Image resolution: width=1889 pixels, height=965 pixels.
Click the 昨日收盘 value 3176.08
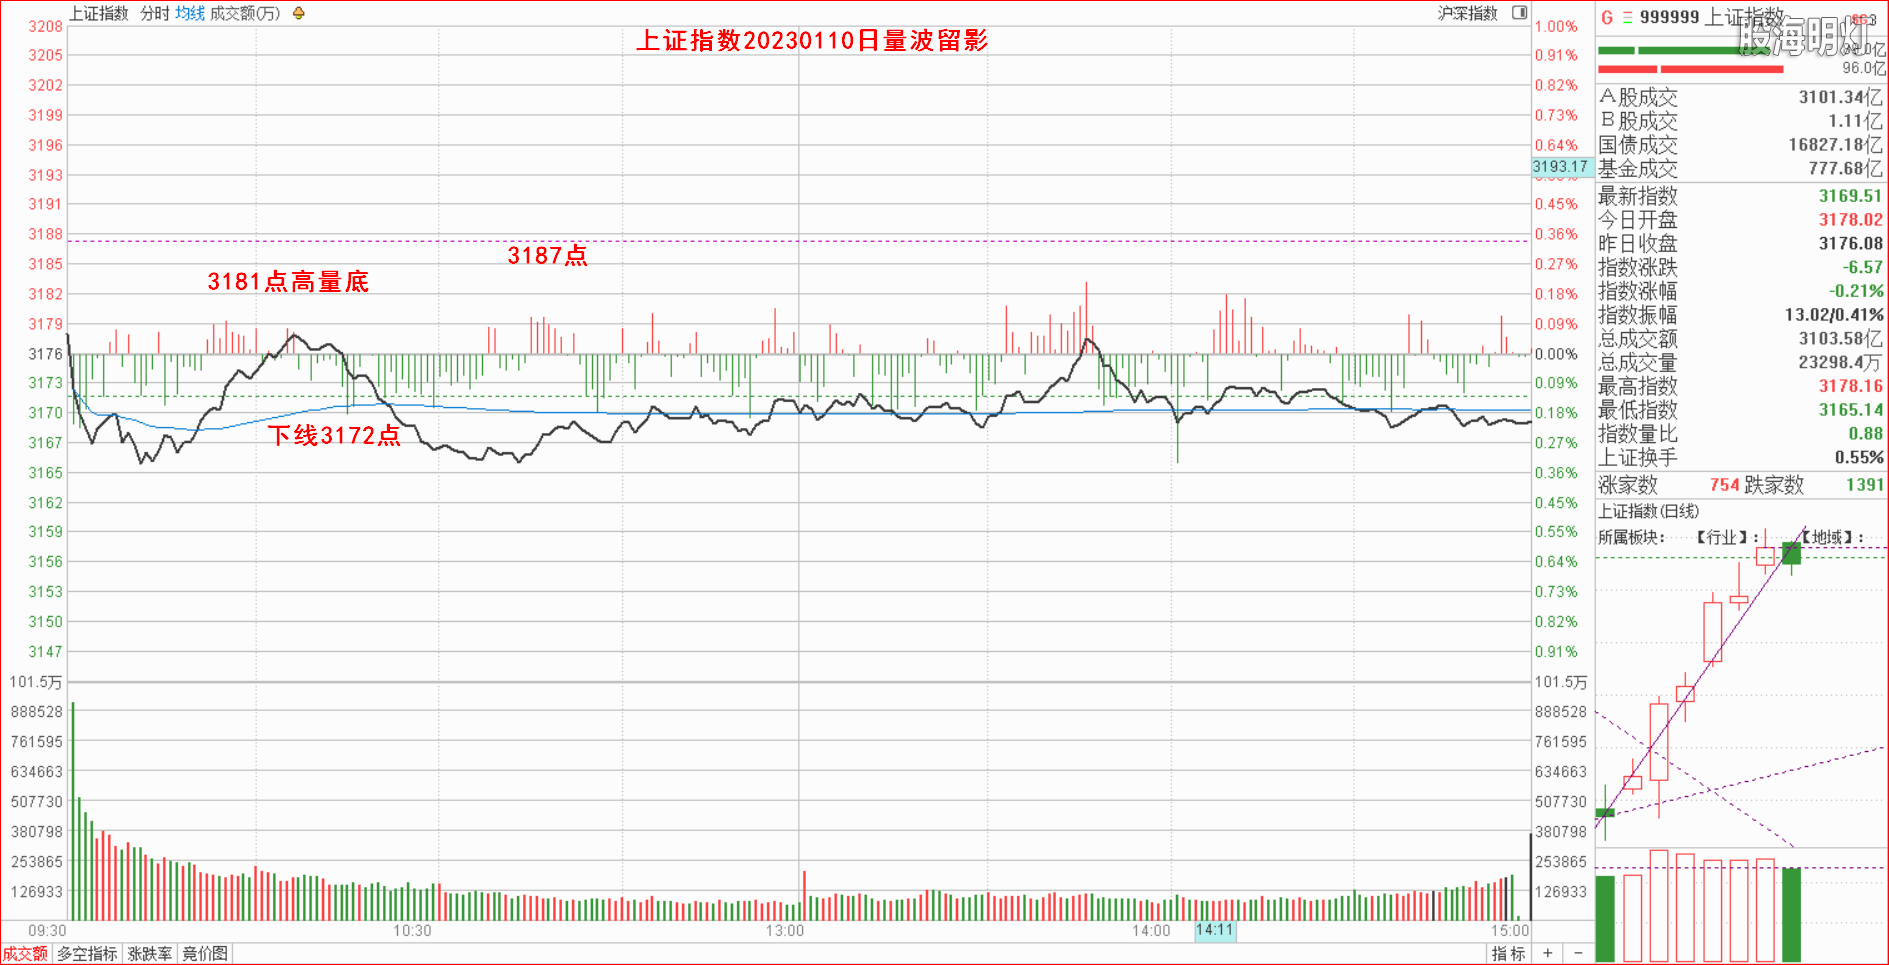(x=1850, y=244)
